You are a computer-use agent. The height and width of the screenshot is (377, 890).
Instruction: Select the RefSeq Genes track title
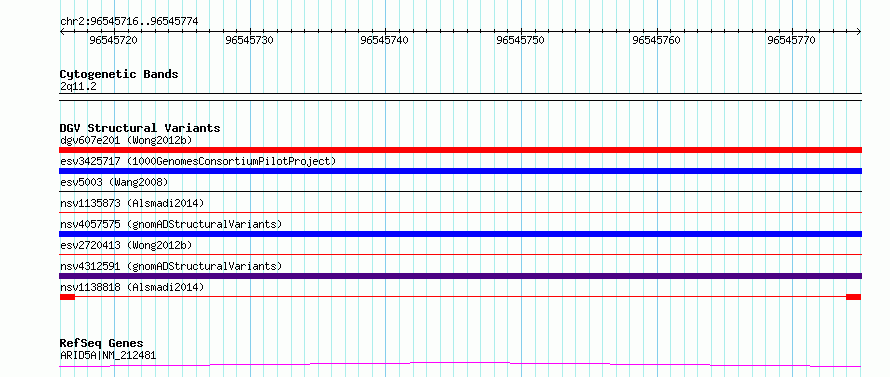coord(101,344)
